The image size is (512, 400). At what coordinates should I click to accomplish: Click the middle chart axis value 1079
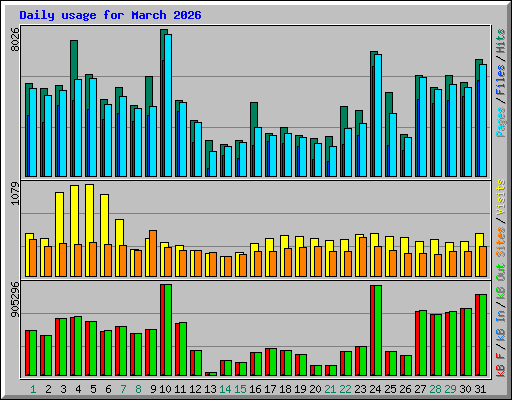click(15, 193)
